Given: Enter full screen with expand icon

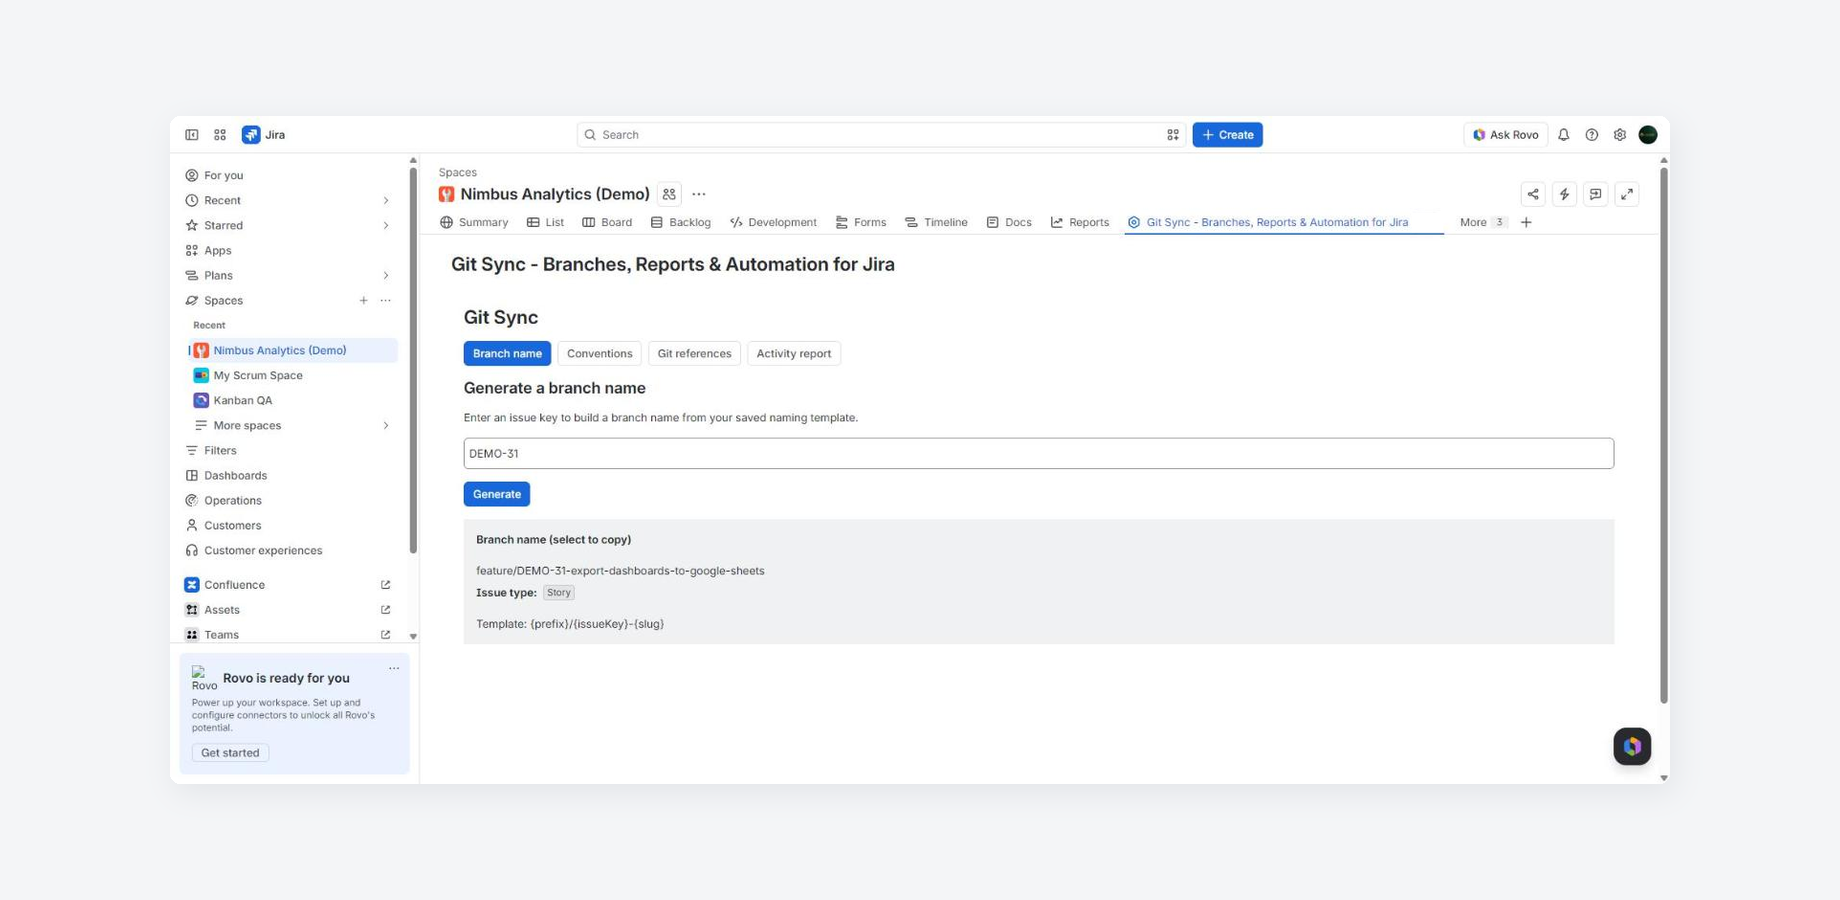Looking at the screenshot, I should (x=1627, y=194).
